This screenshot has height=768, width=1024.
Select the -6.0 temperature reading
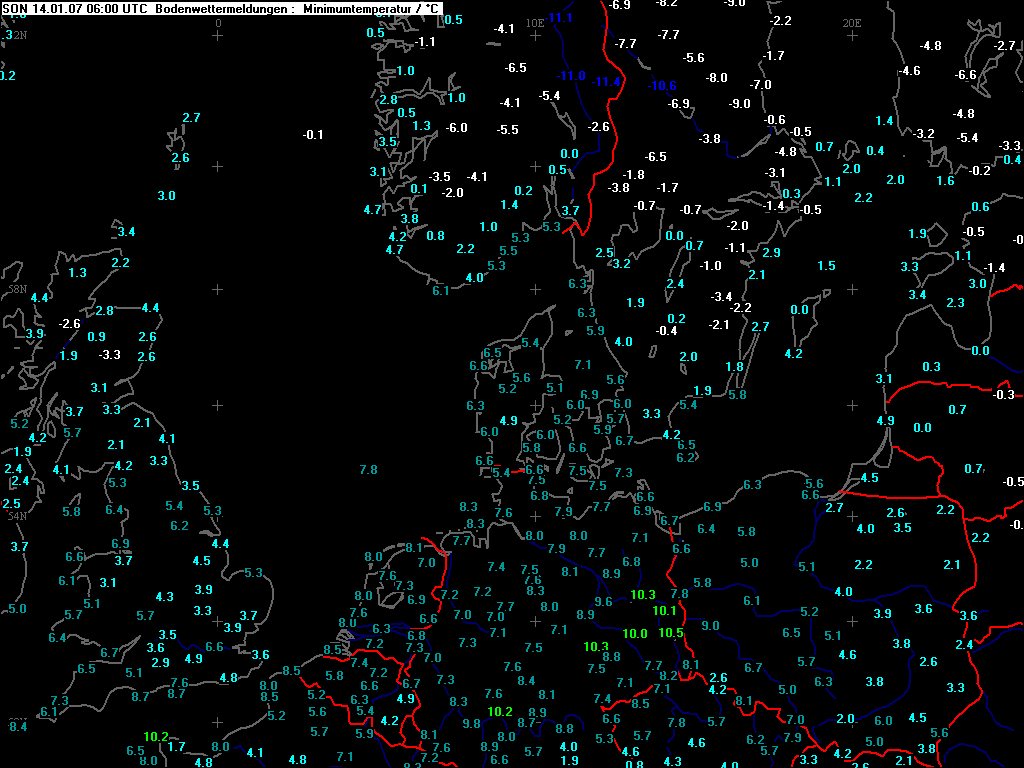(457, 128)
